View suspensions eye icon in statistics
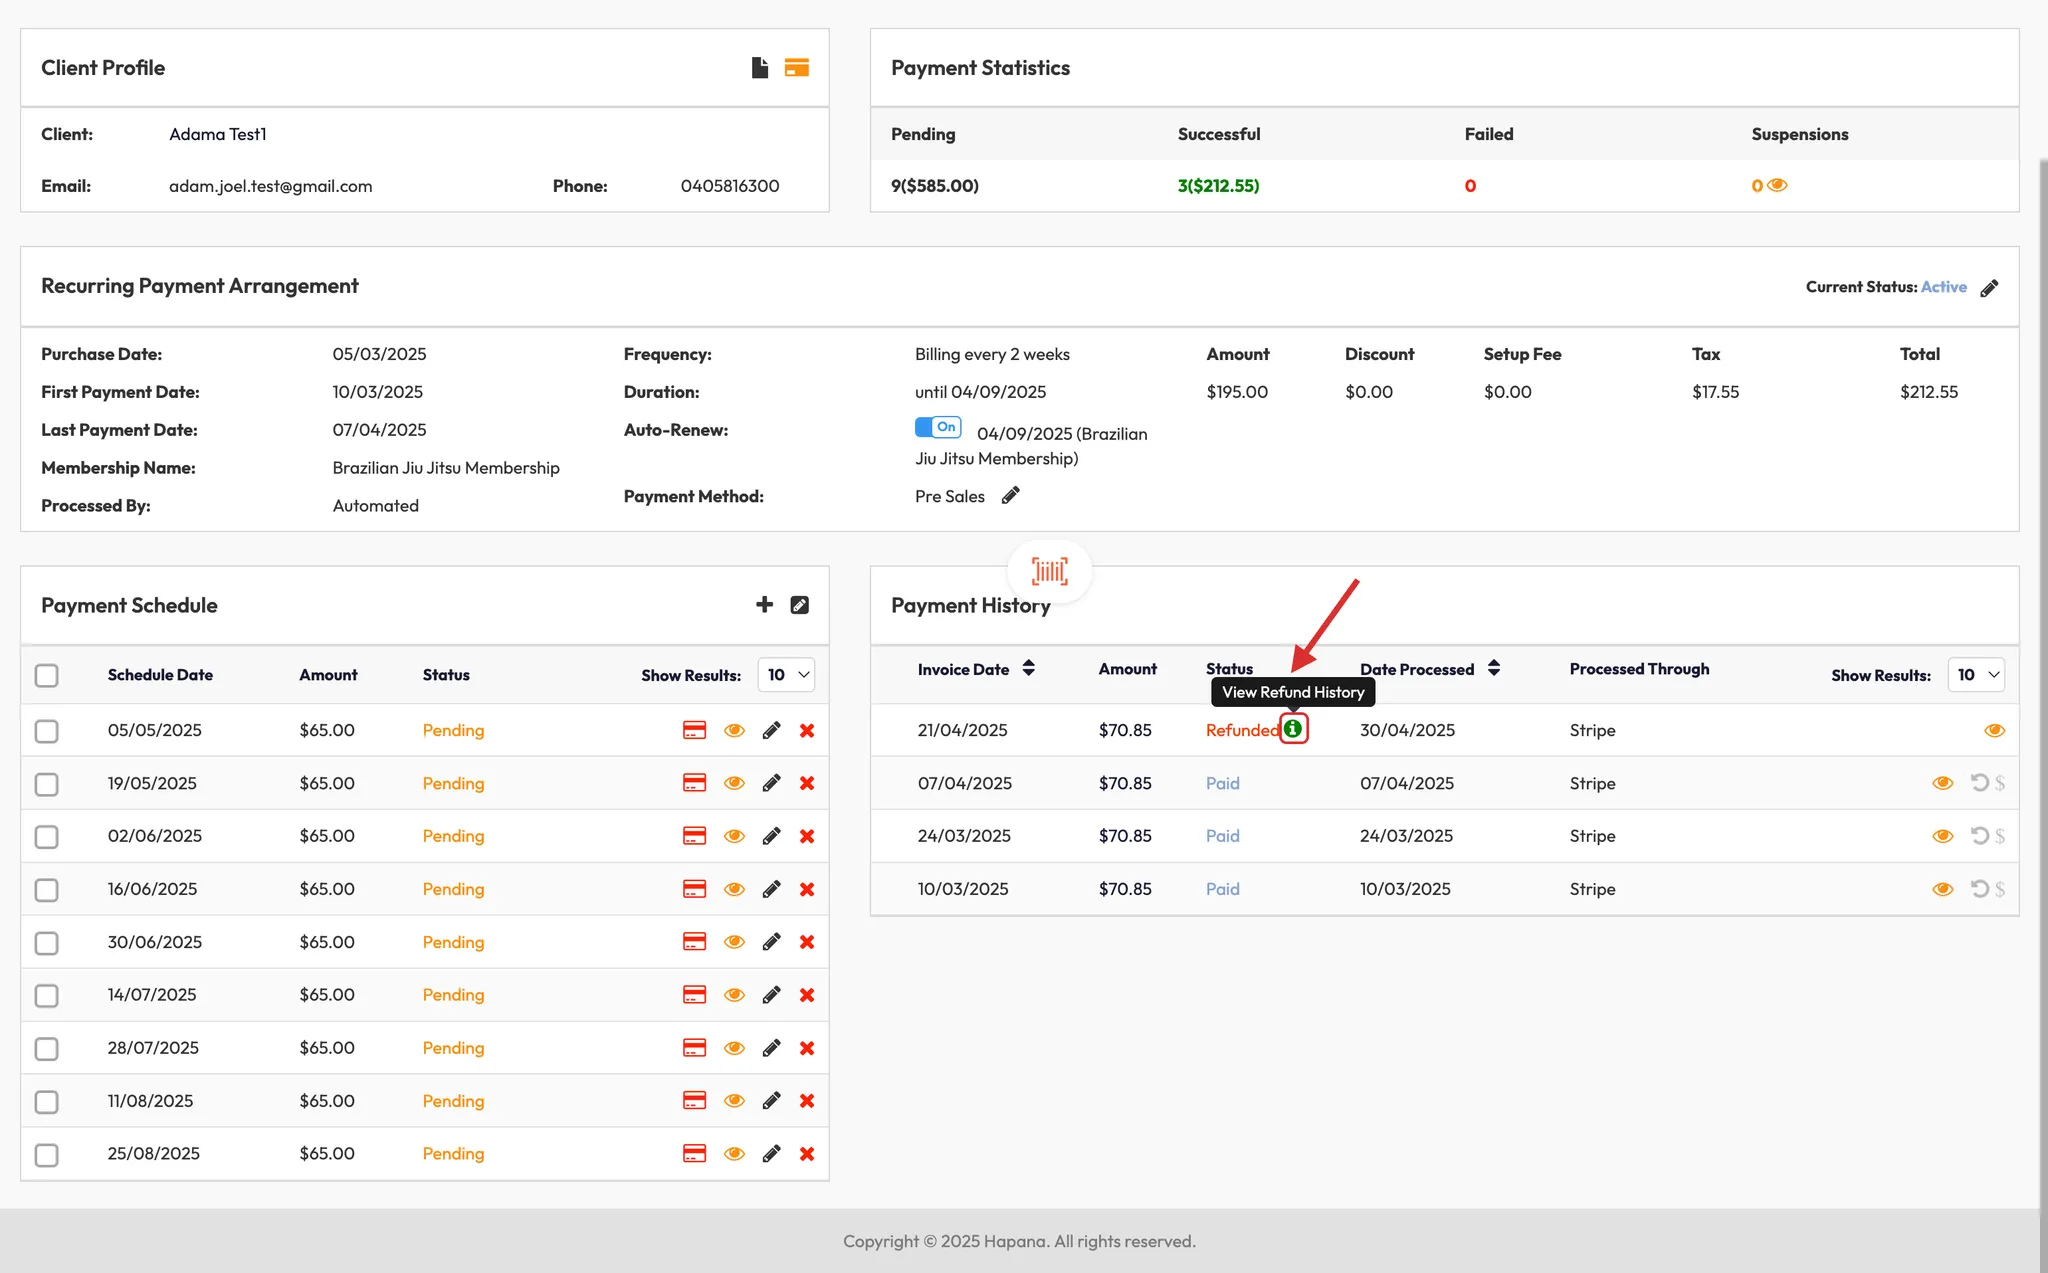This screenshot has height=1273, width=2048. 1777,186
